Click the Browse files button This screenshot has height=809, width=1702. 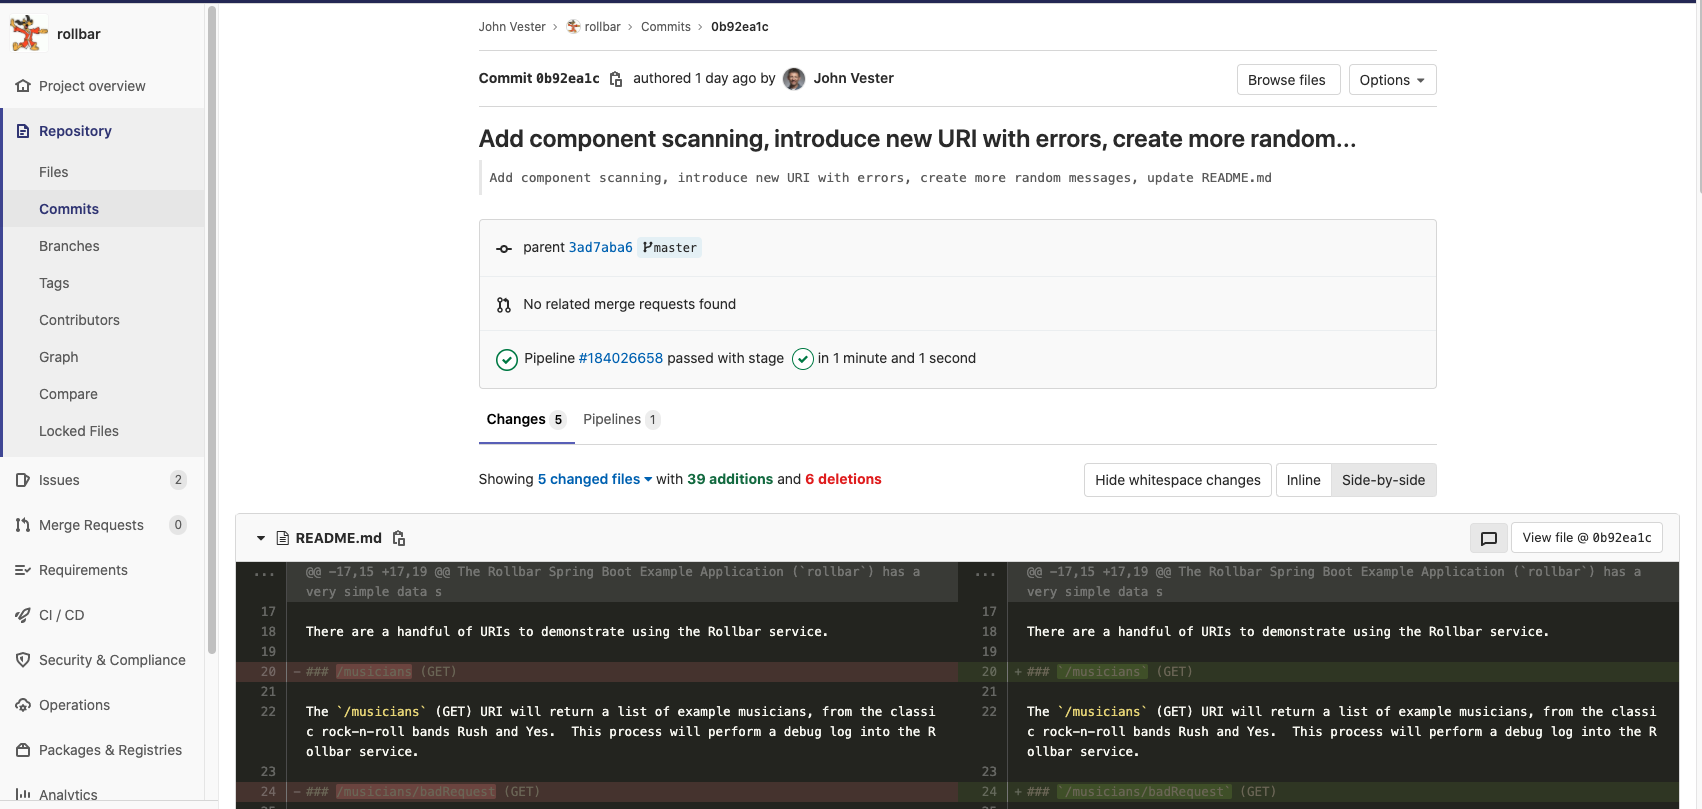pos(1286,80)
